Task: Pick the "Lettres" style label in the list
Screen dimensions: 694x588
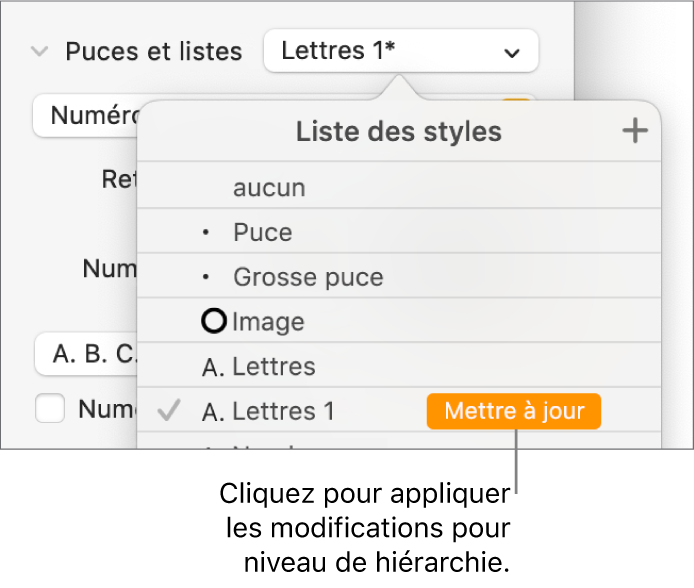Action: 274,367
